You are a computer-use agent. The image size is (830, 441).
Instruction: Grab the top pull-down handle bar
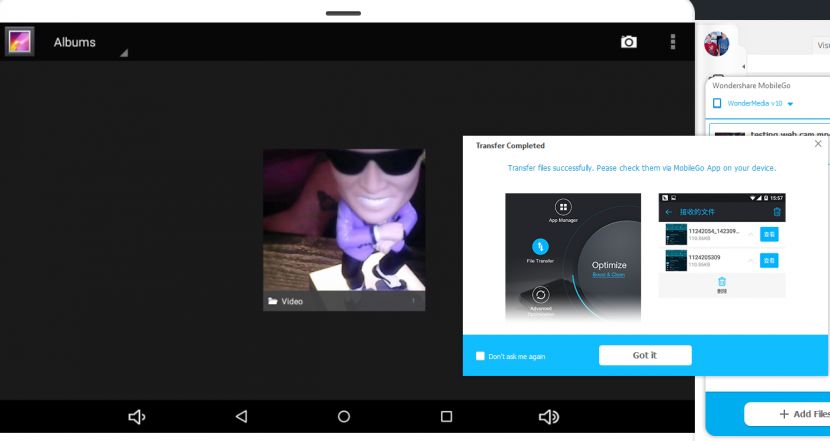click(x=344, y=13)
